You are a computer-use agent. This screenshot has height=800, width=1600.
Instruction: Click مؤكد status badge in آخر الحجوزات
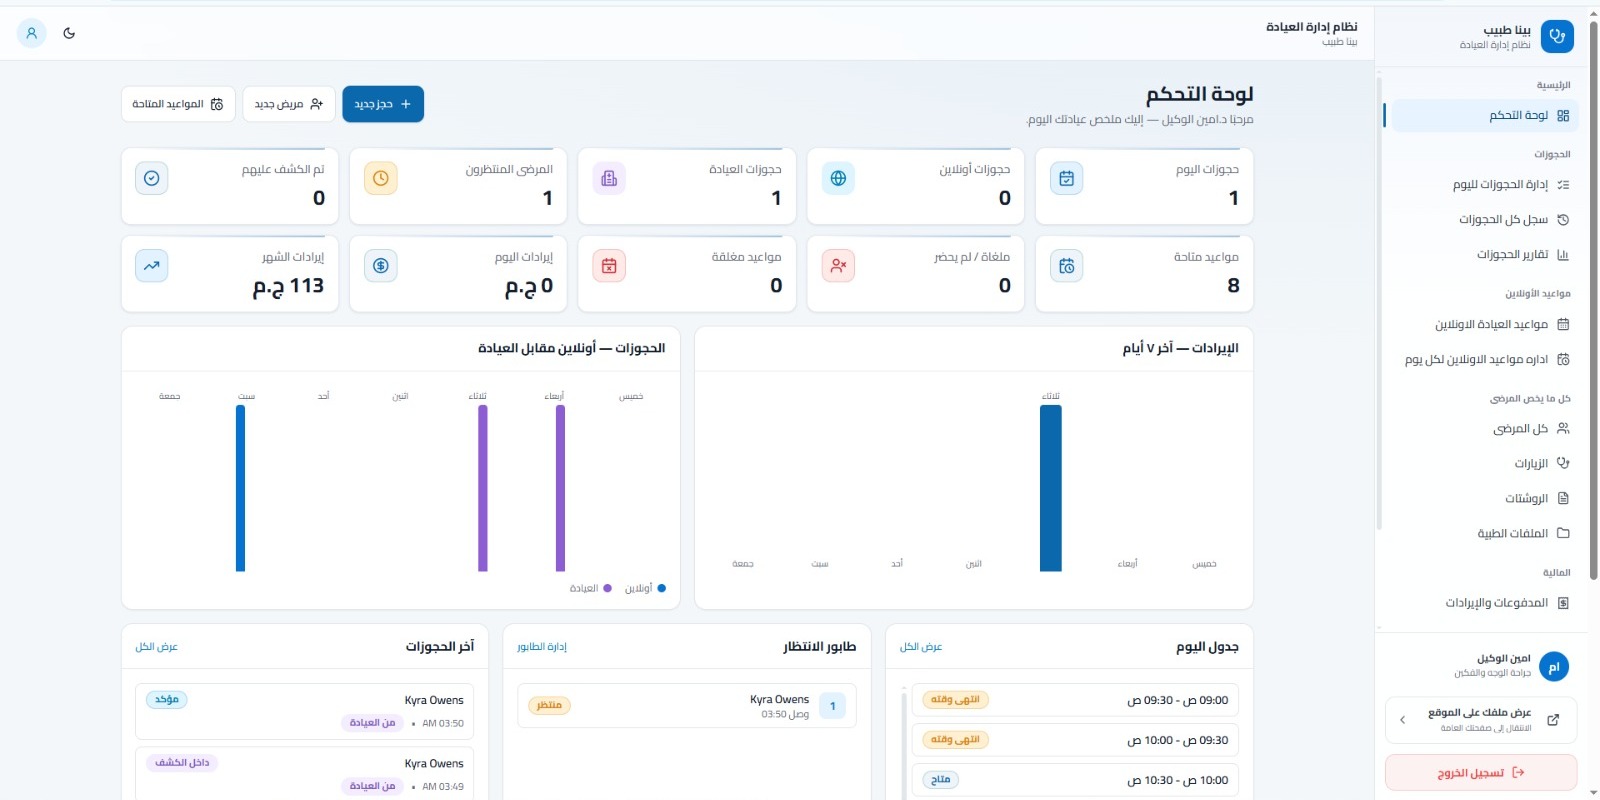click(x=167, y=700)
